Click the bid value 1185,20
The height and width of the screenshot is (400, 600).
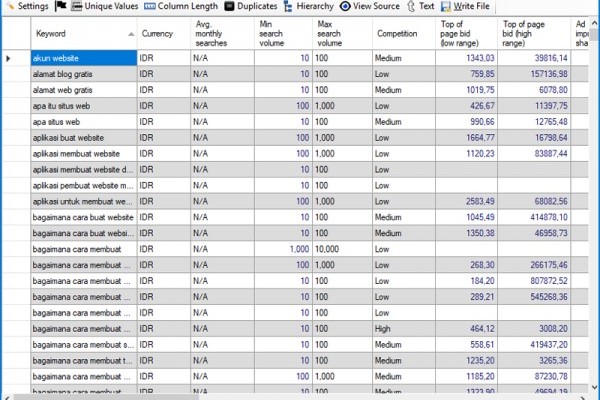480,377
